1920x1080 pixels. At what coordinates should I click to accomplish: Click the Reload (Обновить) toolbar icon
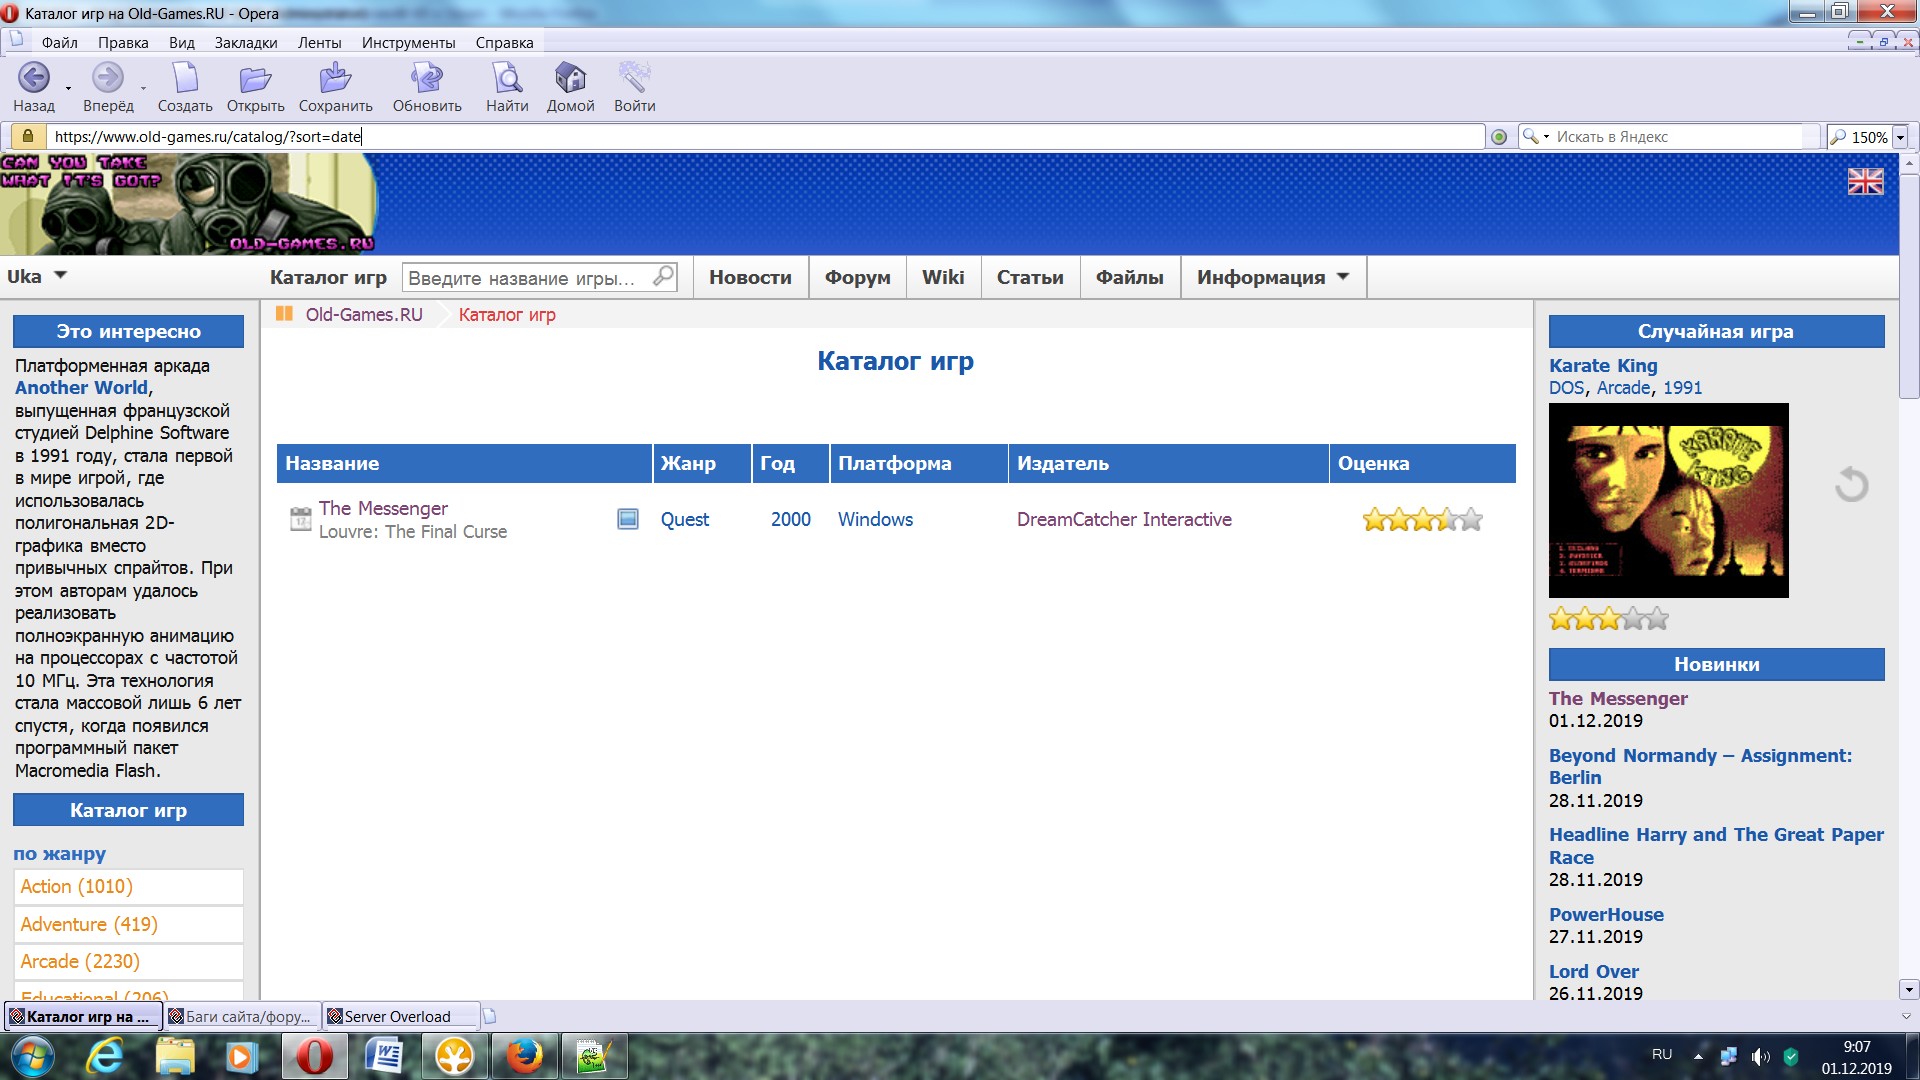427,78
